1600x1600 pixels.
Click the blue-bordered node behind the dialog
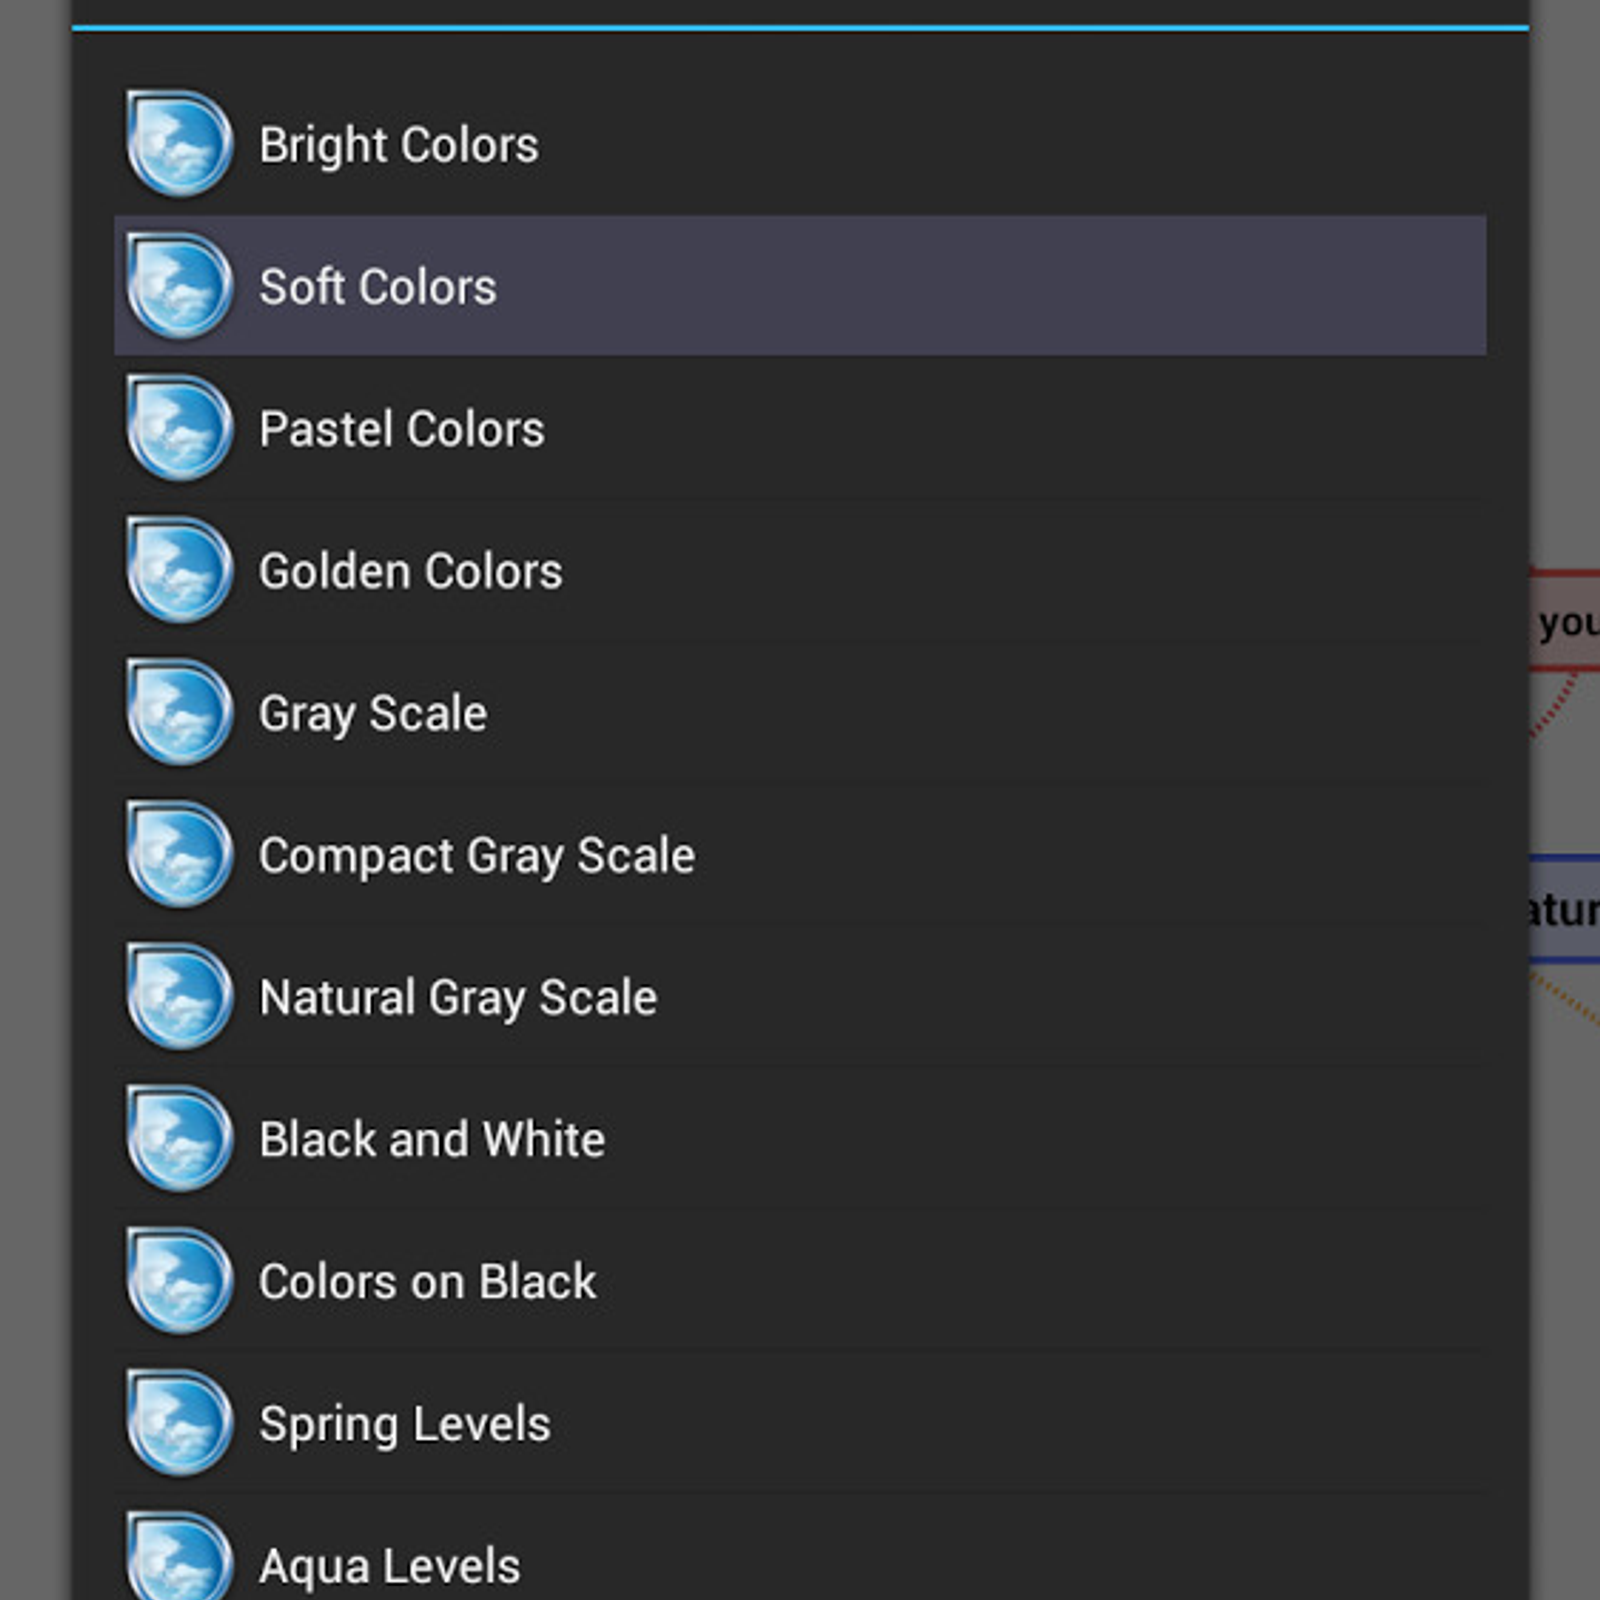point(1565,909)
